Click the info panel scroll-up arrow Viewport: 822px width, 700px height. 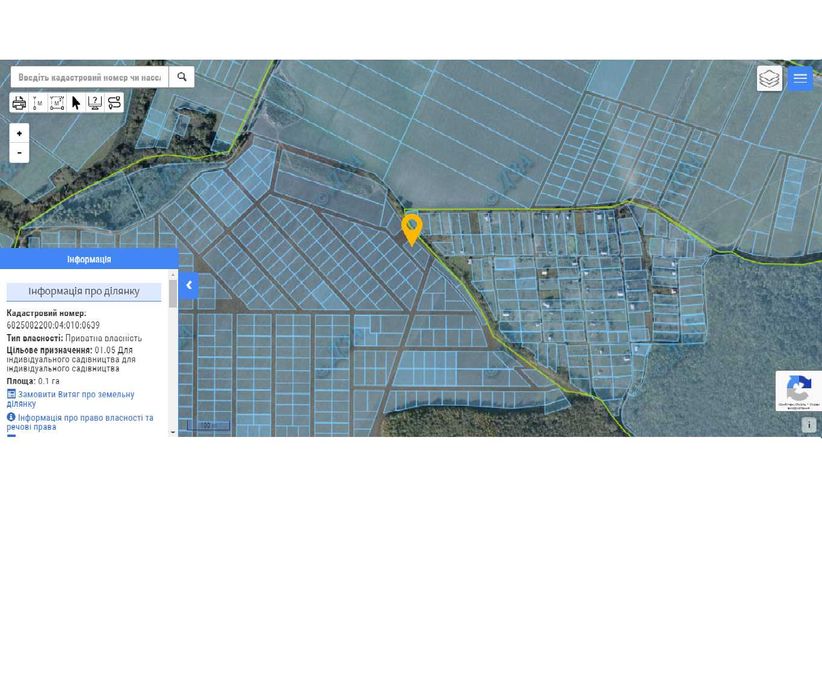tap(173, 275)
